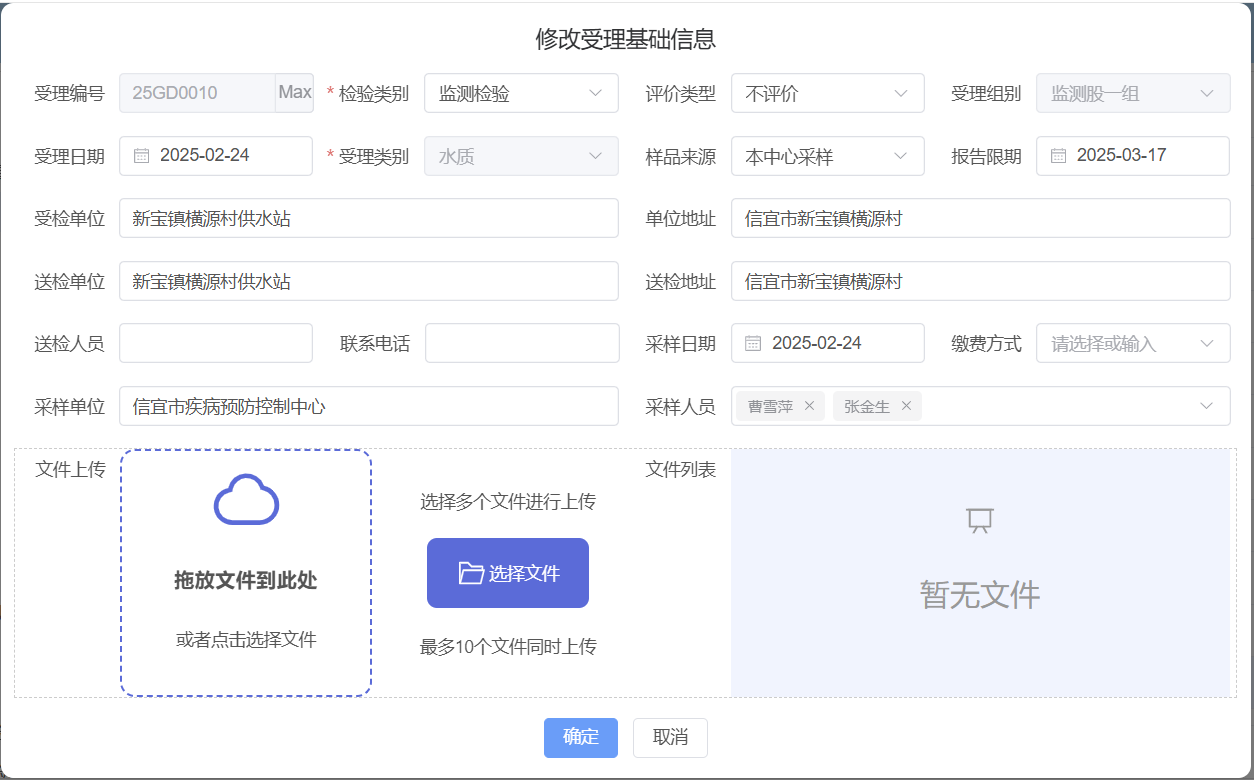The image size is (1254, 780).
Task: Click the 拖放文件到此处 drop zone text
Action: click(246, 581)
